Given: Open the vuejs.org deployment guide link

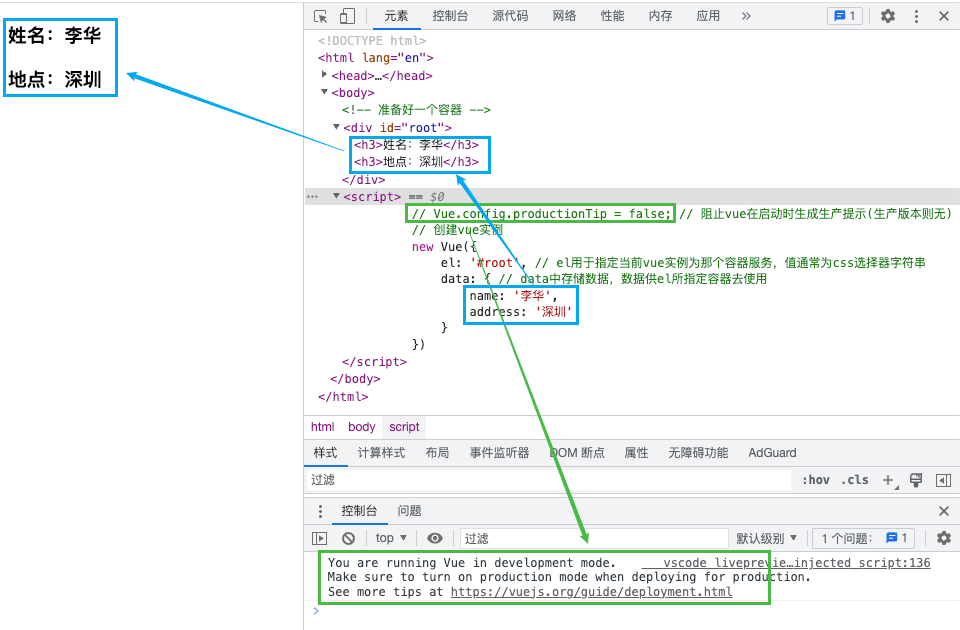Looking at the screenshot, I should coord(591,591).
